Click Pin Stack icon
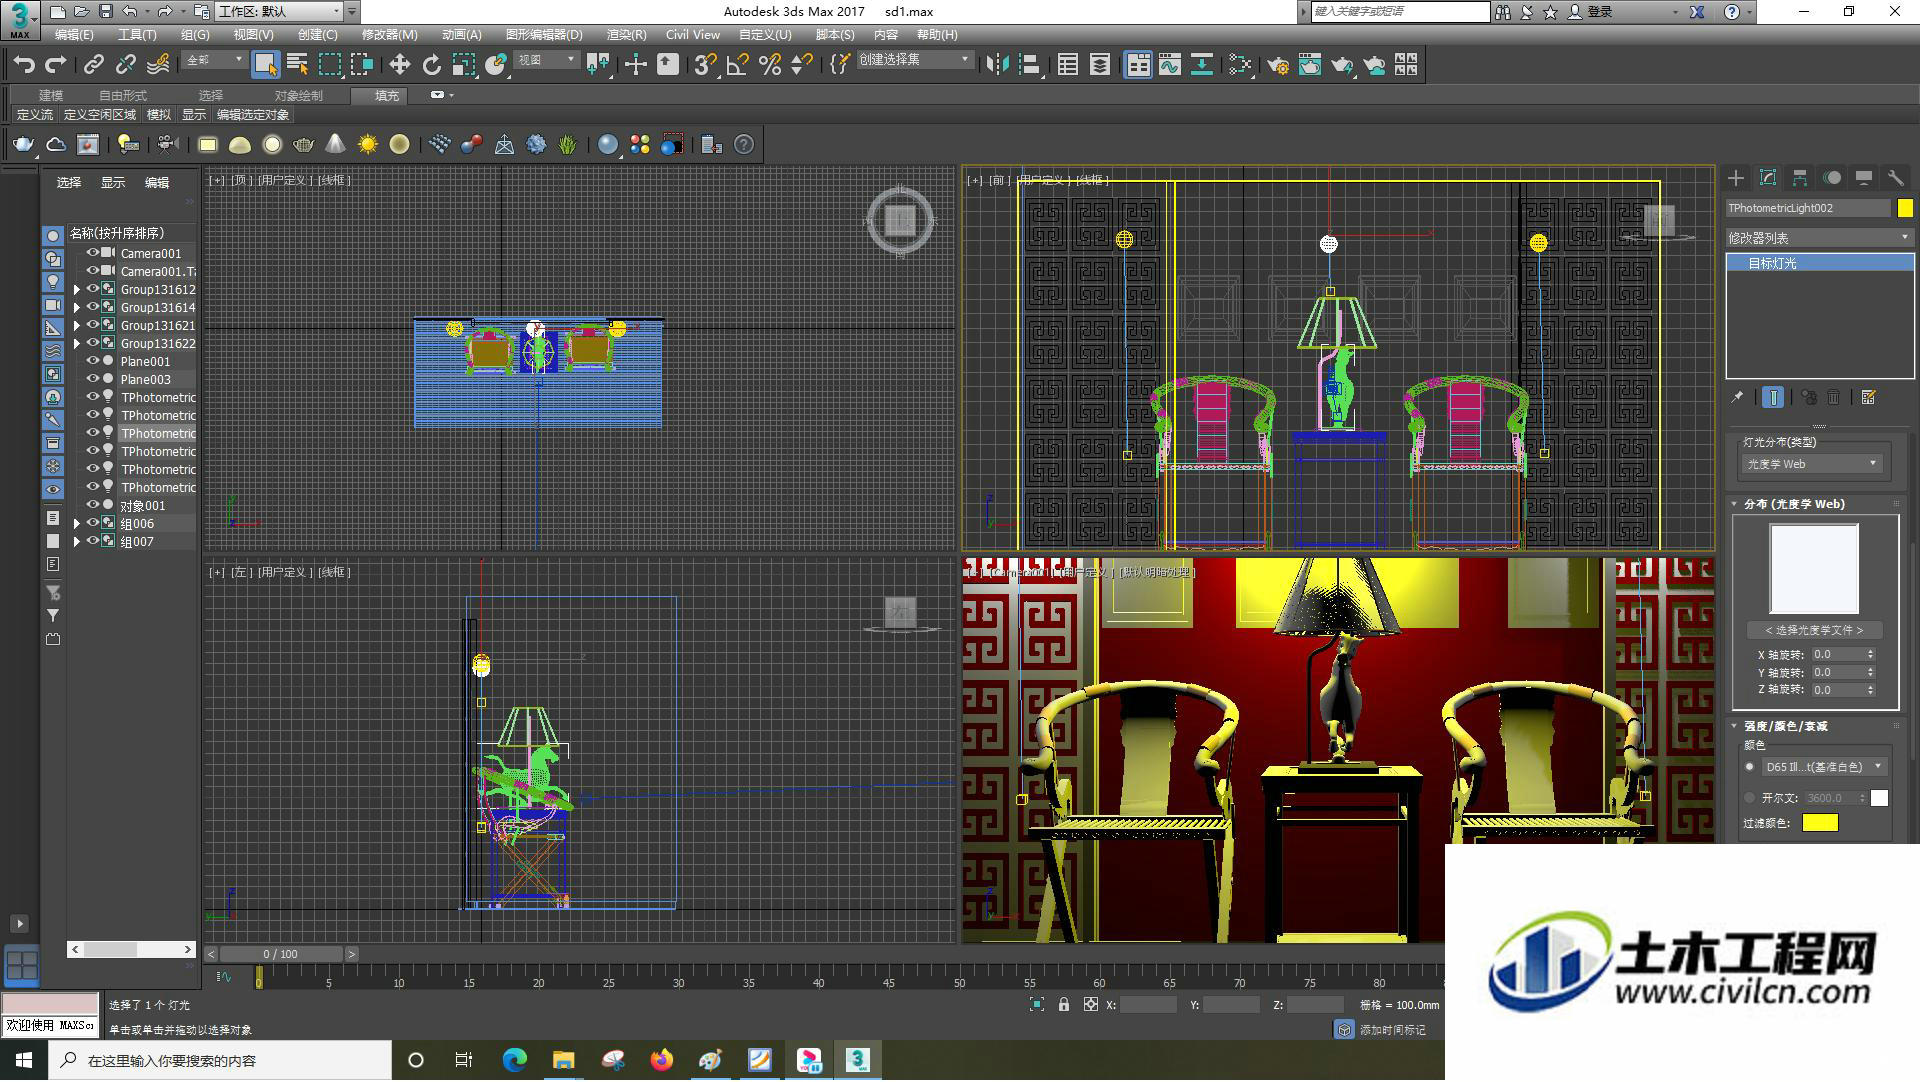 click(x=1738, y=397)
